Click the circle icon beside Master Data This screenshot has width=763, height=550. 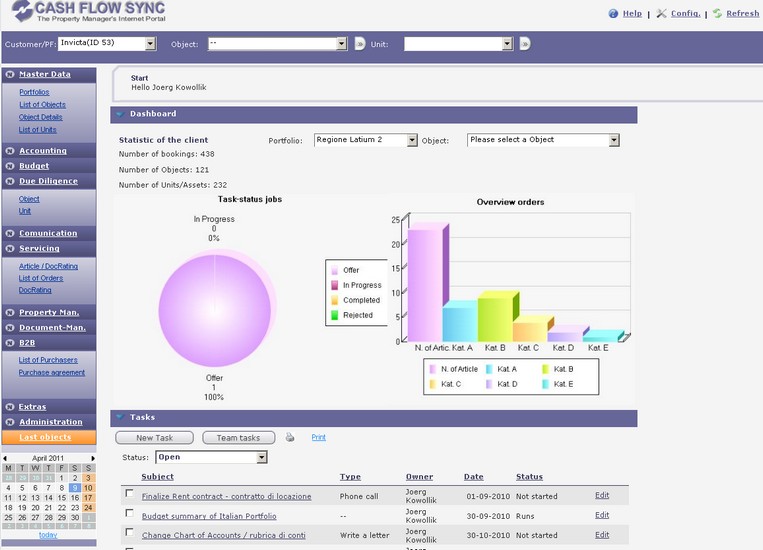coord(10,74)
